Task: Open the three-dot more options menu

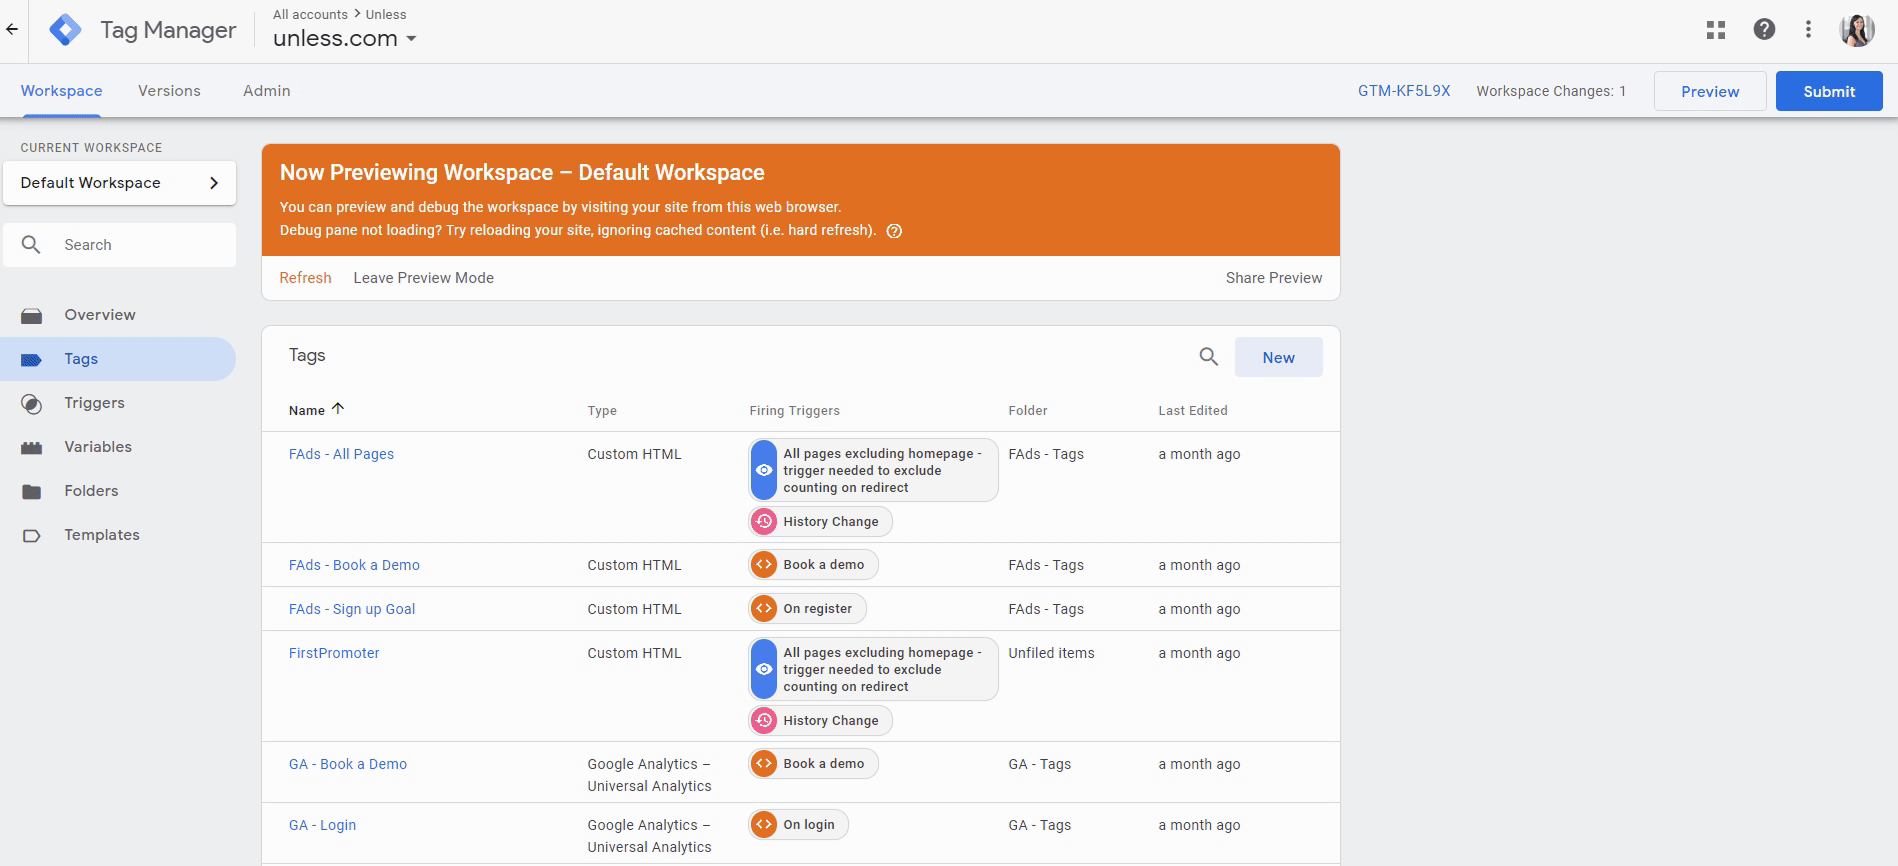Action: (1808, 30)
